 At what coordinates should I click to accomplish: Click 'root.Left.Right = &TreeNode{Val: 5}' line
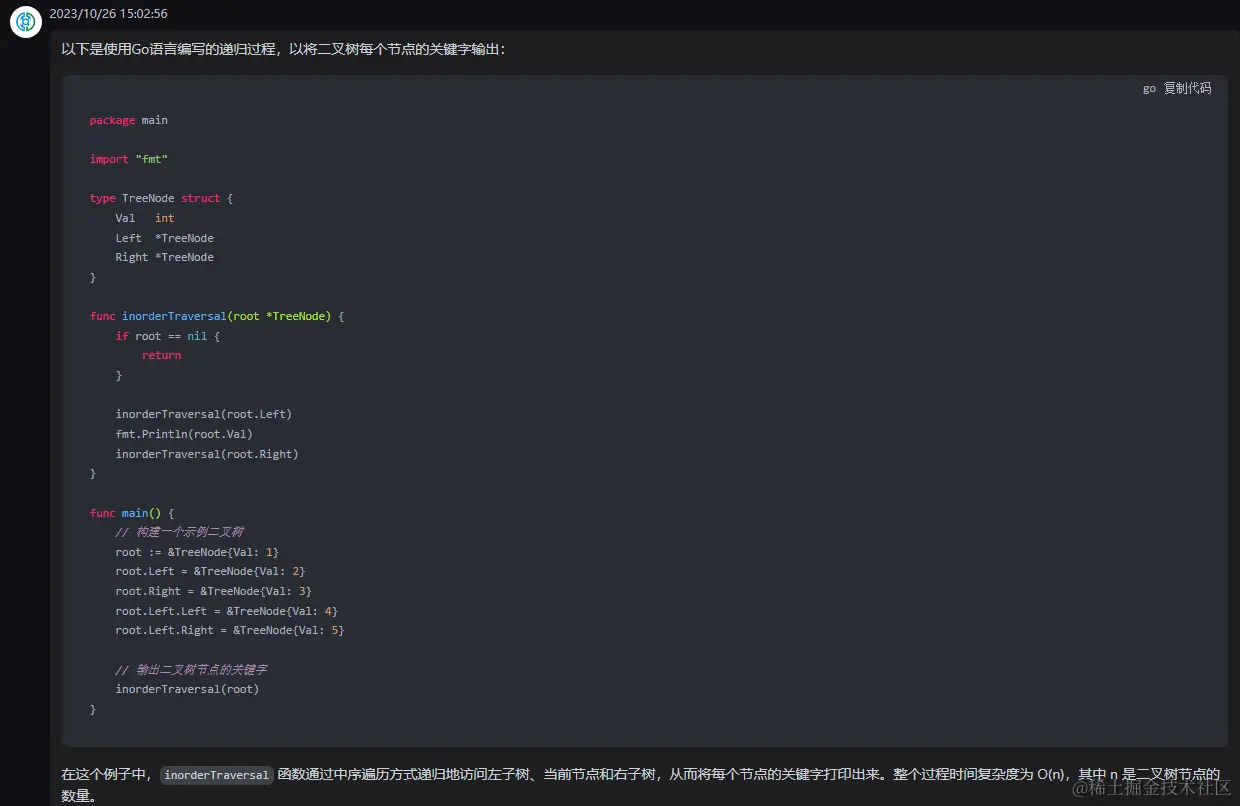click(x=230, y=630)
